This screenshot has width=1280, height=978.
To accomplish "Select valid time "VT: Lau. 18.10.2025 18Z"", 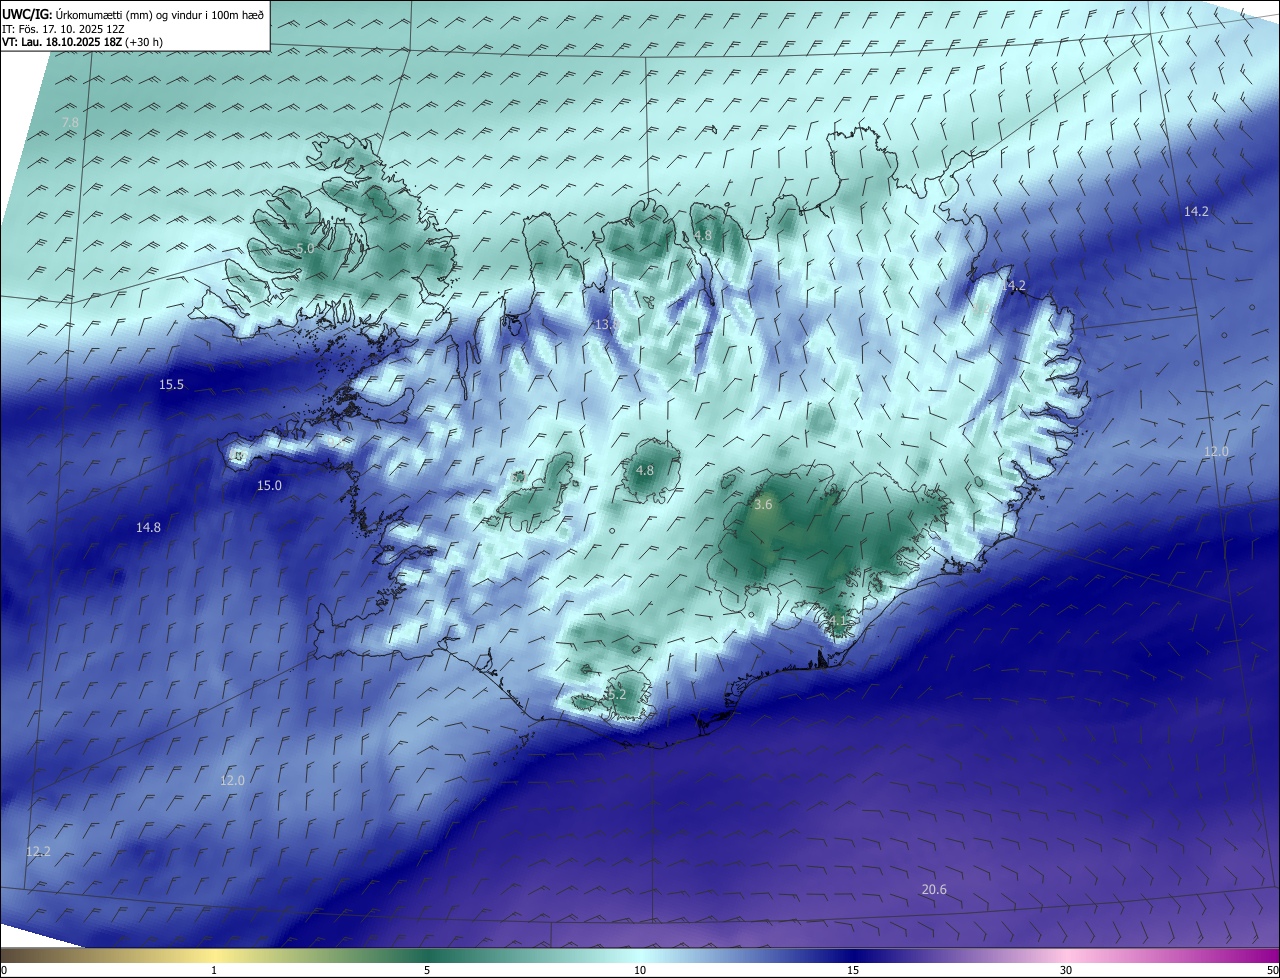I will click(62, 42).
